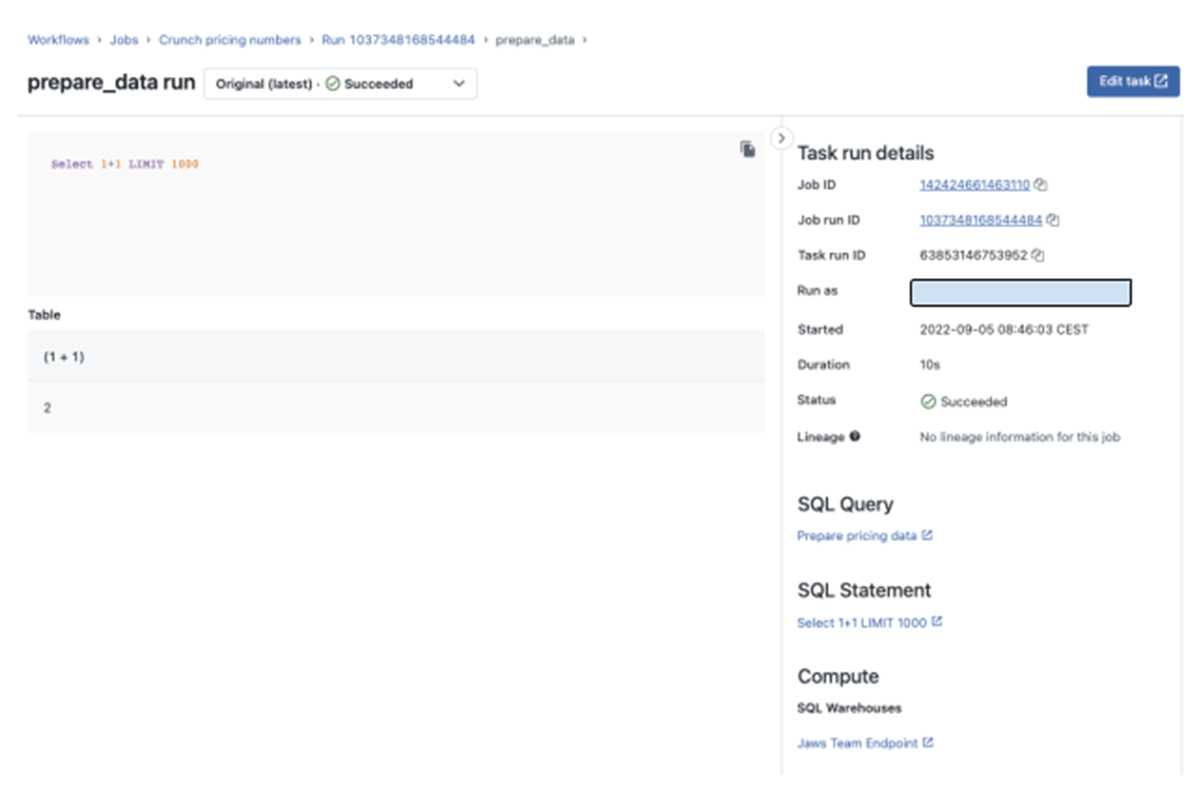Viewport: 1200px width, 801px height.
Task: Copy the SQL query code to clipboard
Action: tap(747, 149)
